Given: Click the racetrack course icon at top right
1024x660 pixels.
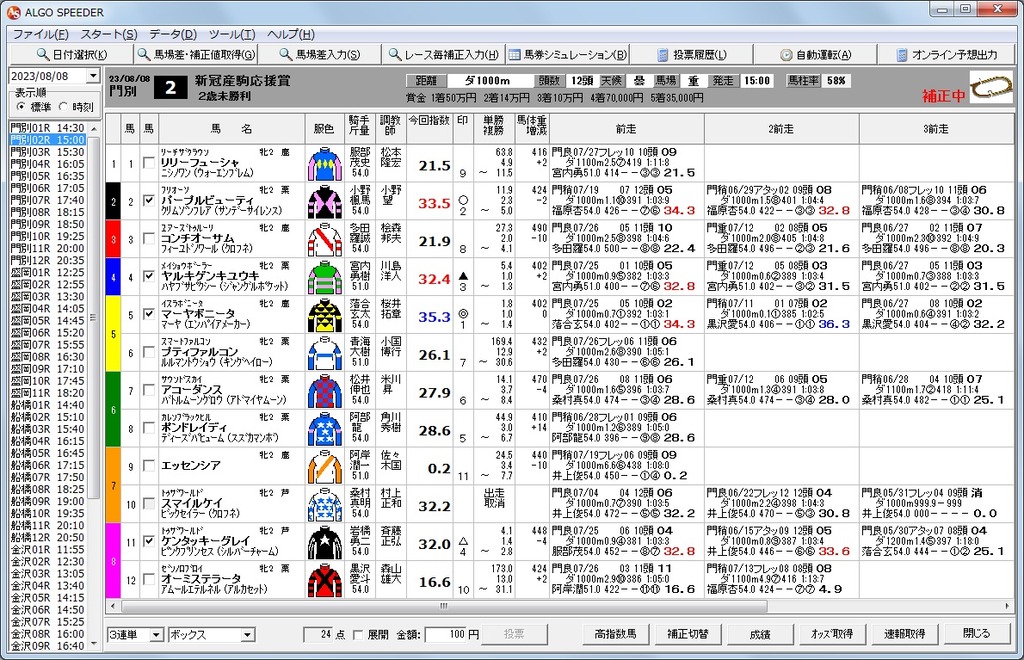Looking at the screenshot, I should tap(991, 87).
